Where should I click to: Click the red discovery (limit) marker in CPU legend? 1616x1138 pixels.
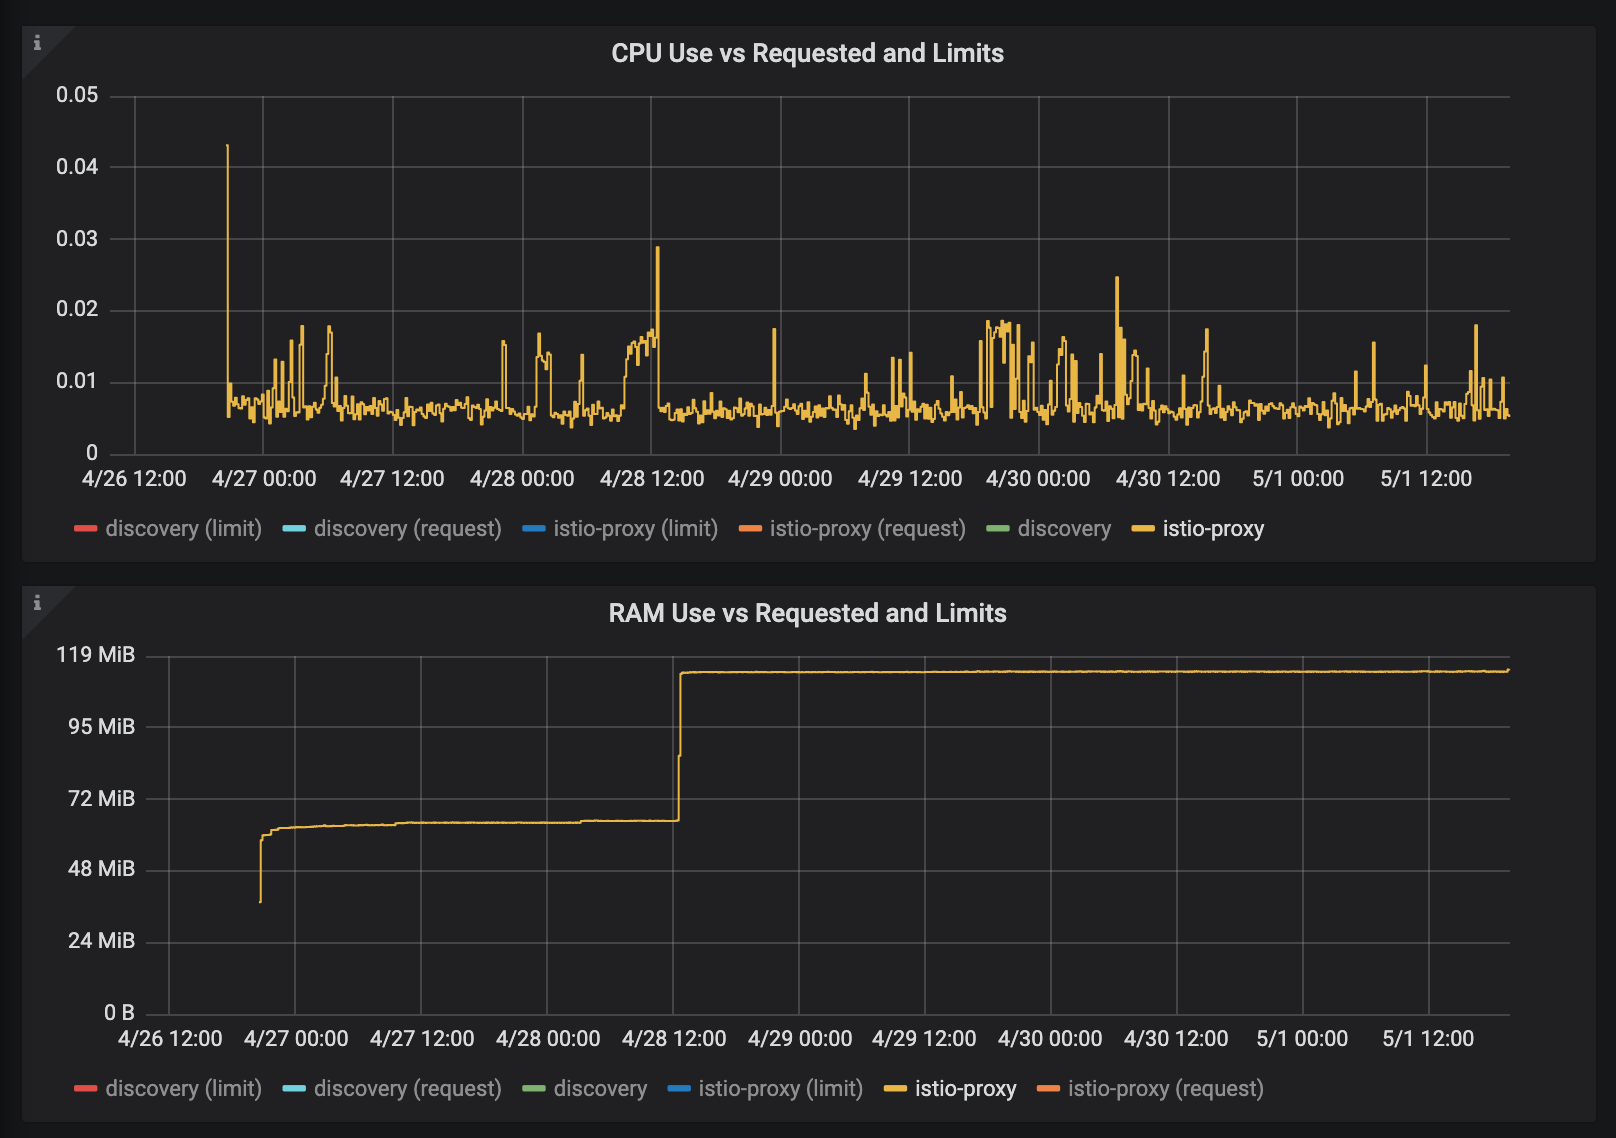pos(86,528)
